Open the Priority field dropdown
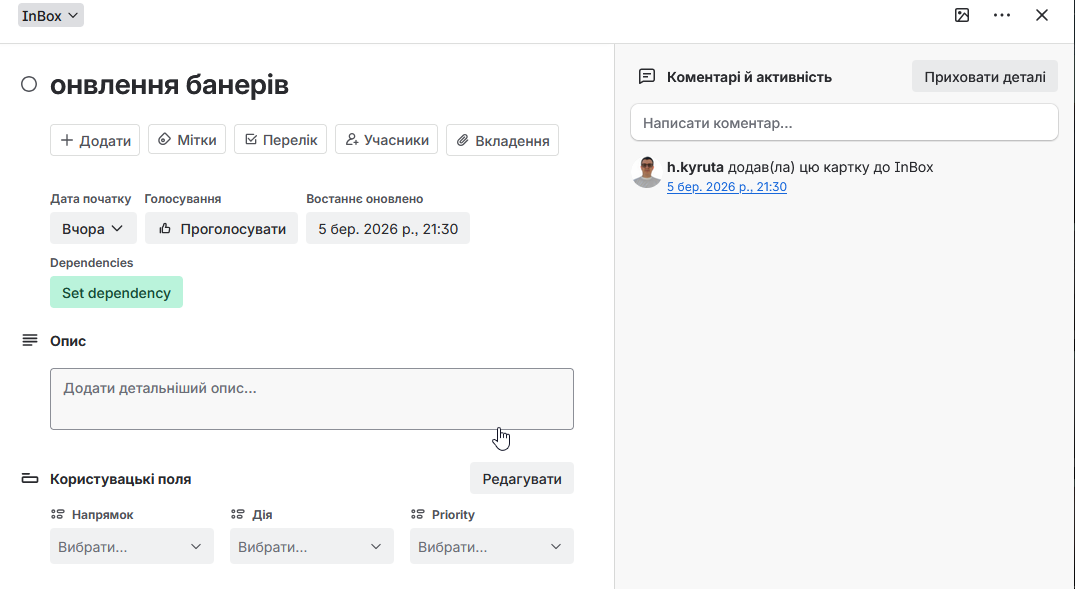The width and height of the screenshot is (1075, 589). click(x=492, y=547)
